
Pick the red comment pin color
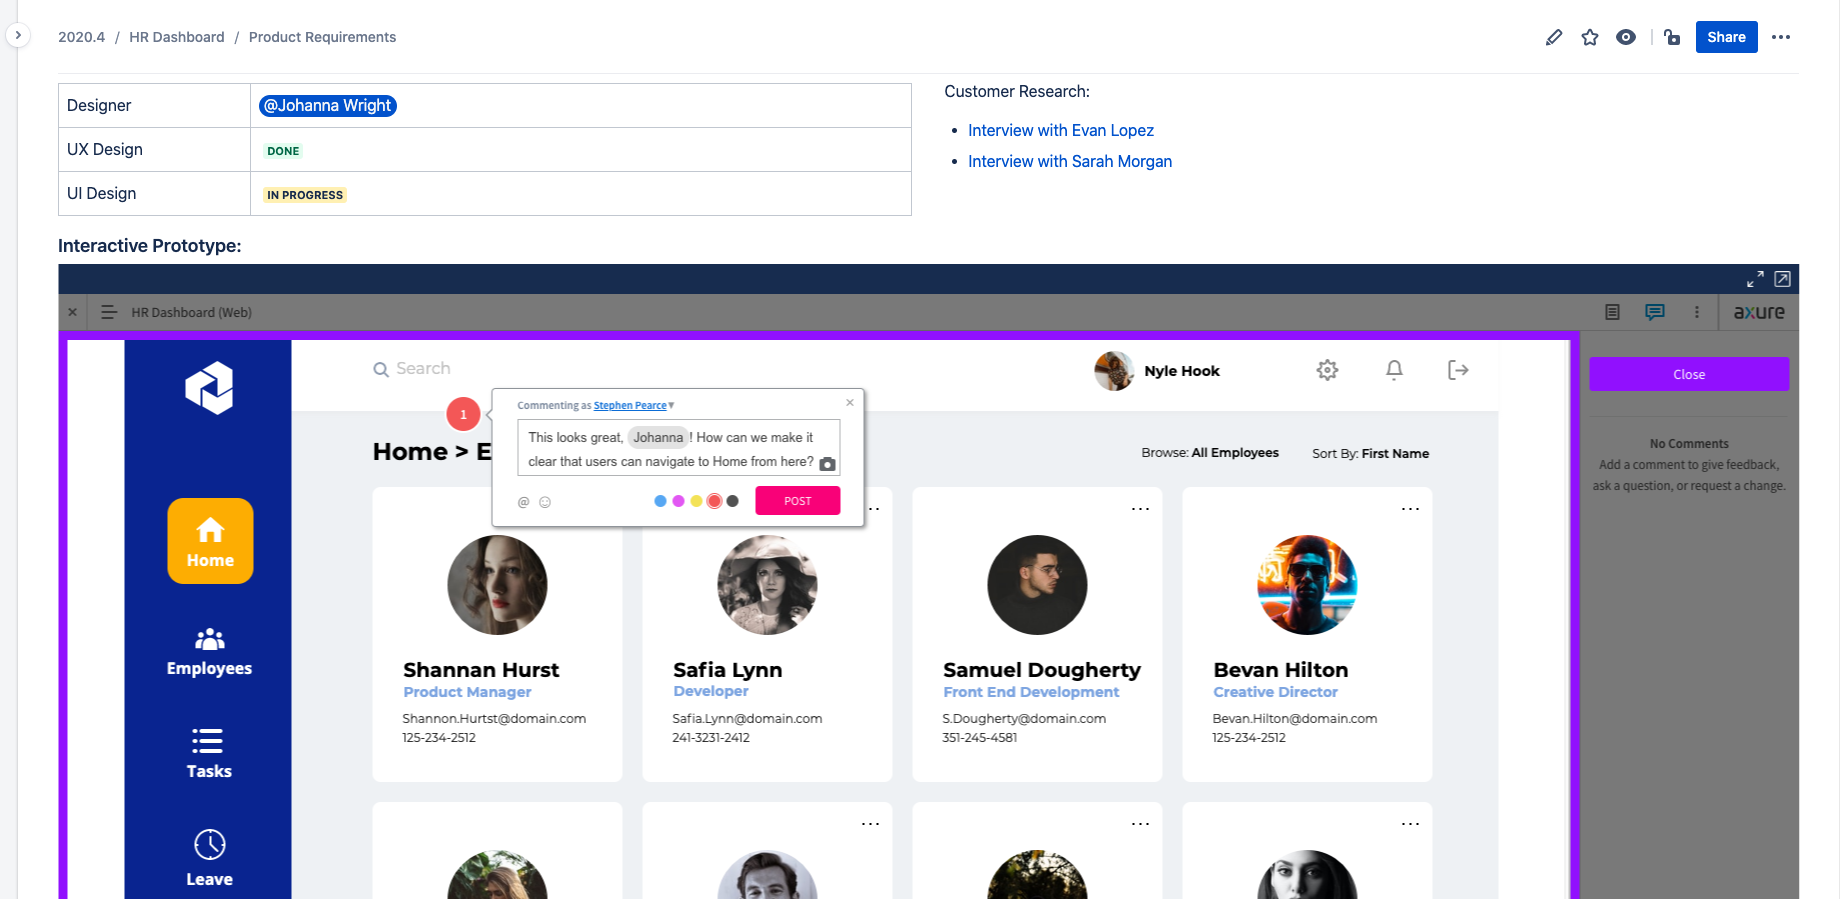coord(714,501)
